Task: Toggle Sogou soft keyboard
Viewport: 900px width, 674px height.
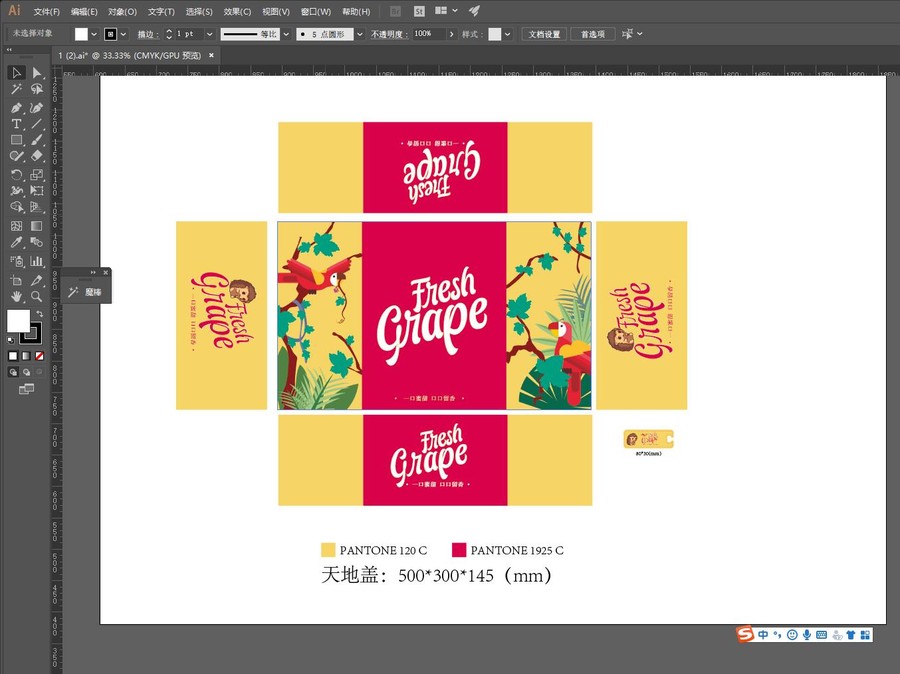Action: 821,634
